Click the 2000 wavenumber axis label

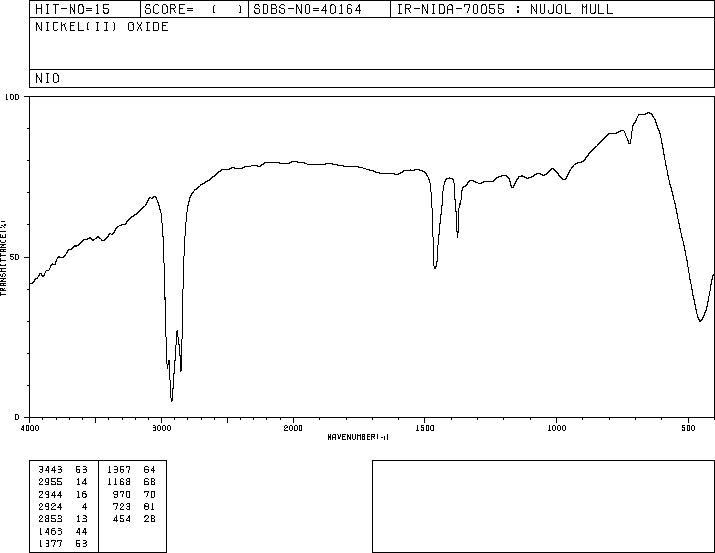(293, 428)
